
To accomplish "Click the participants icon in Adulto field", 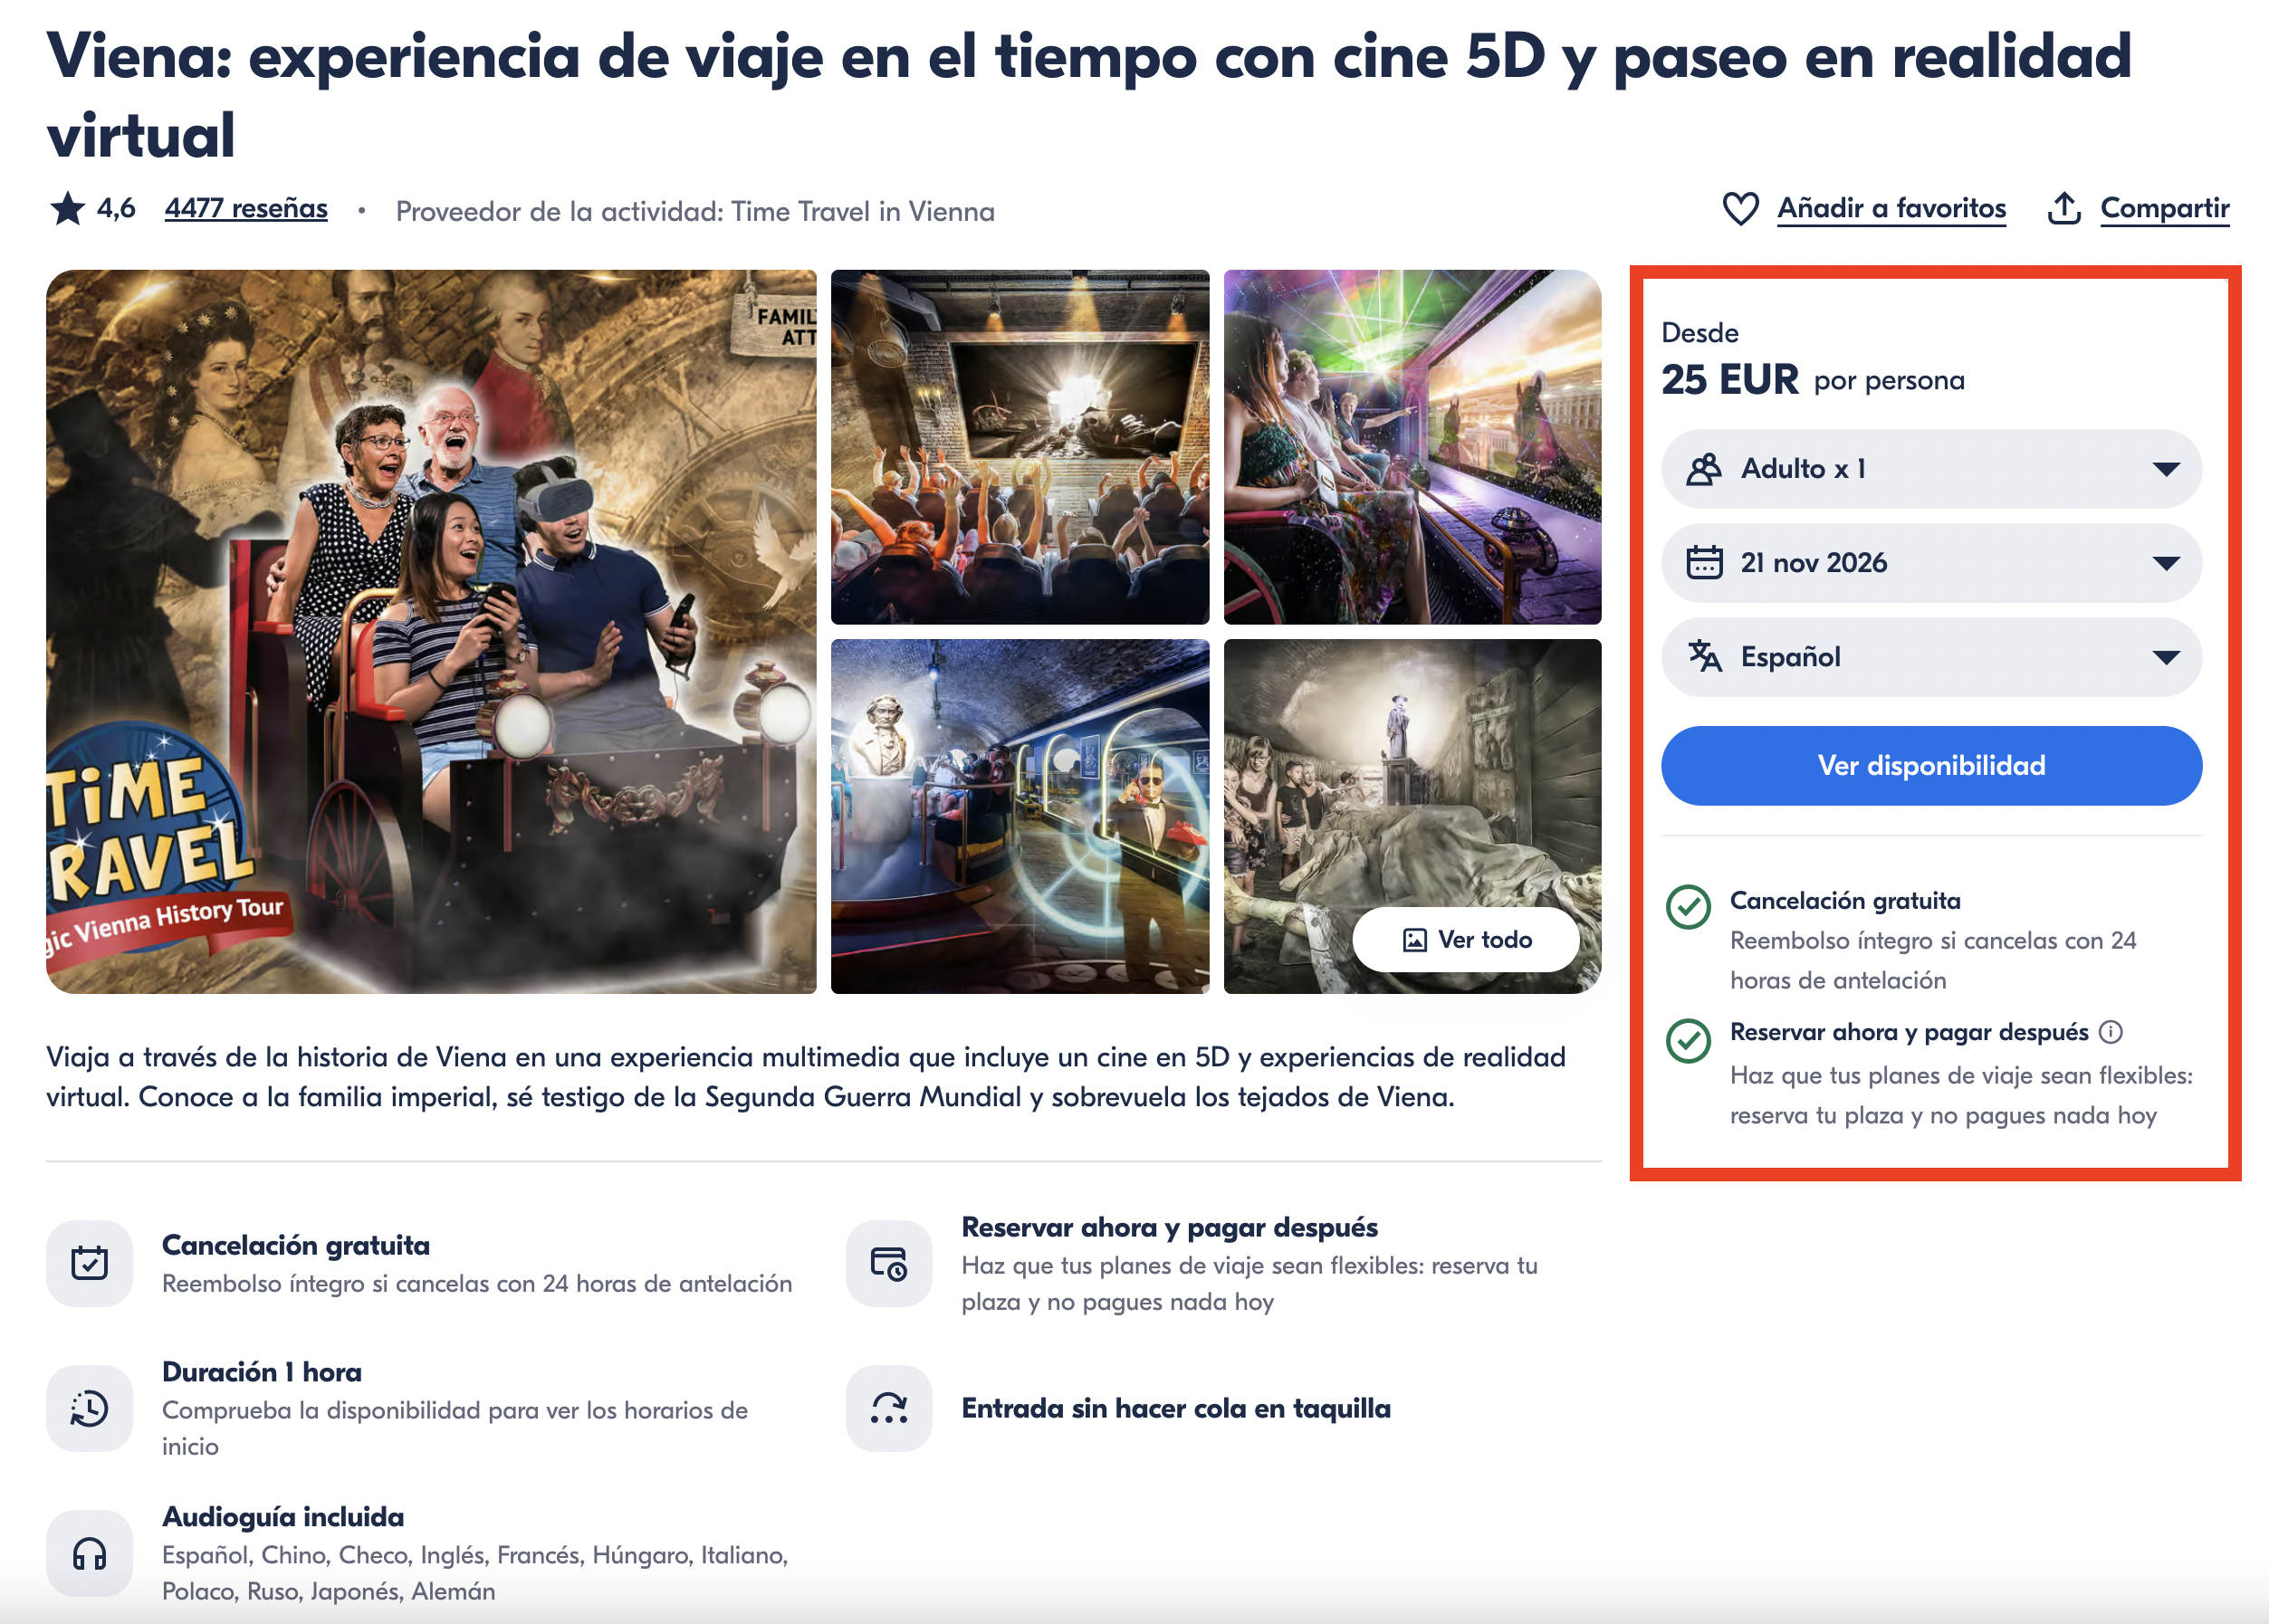I will 1704,469.
